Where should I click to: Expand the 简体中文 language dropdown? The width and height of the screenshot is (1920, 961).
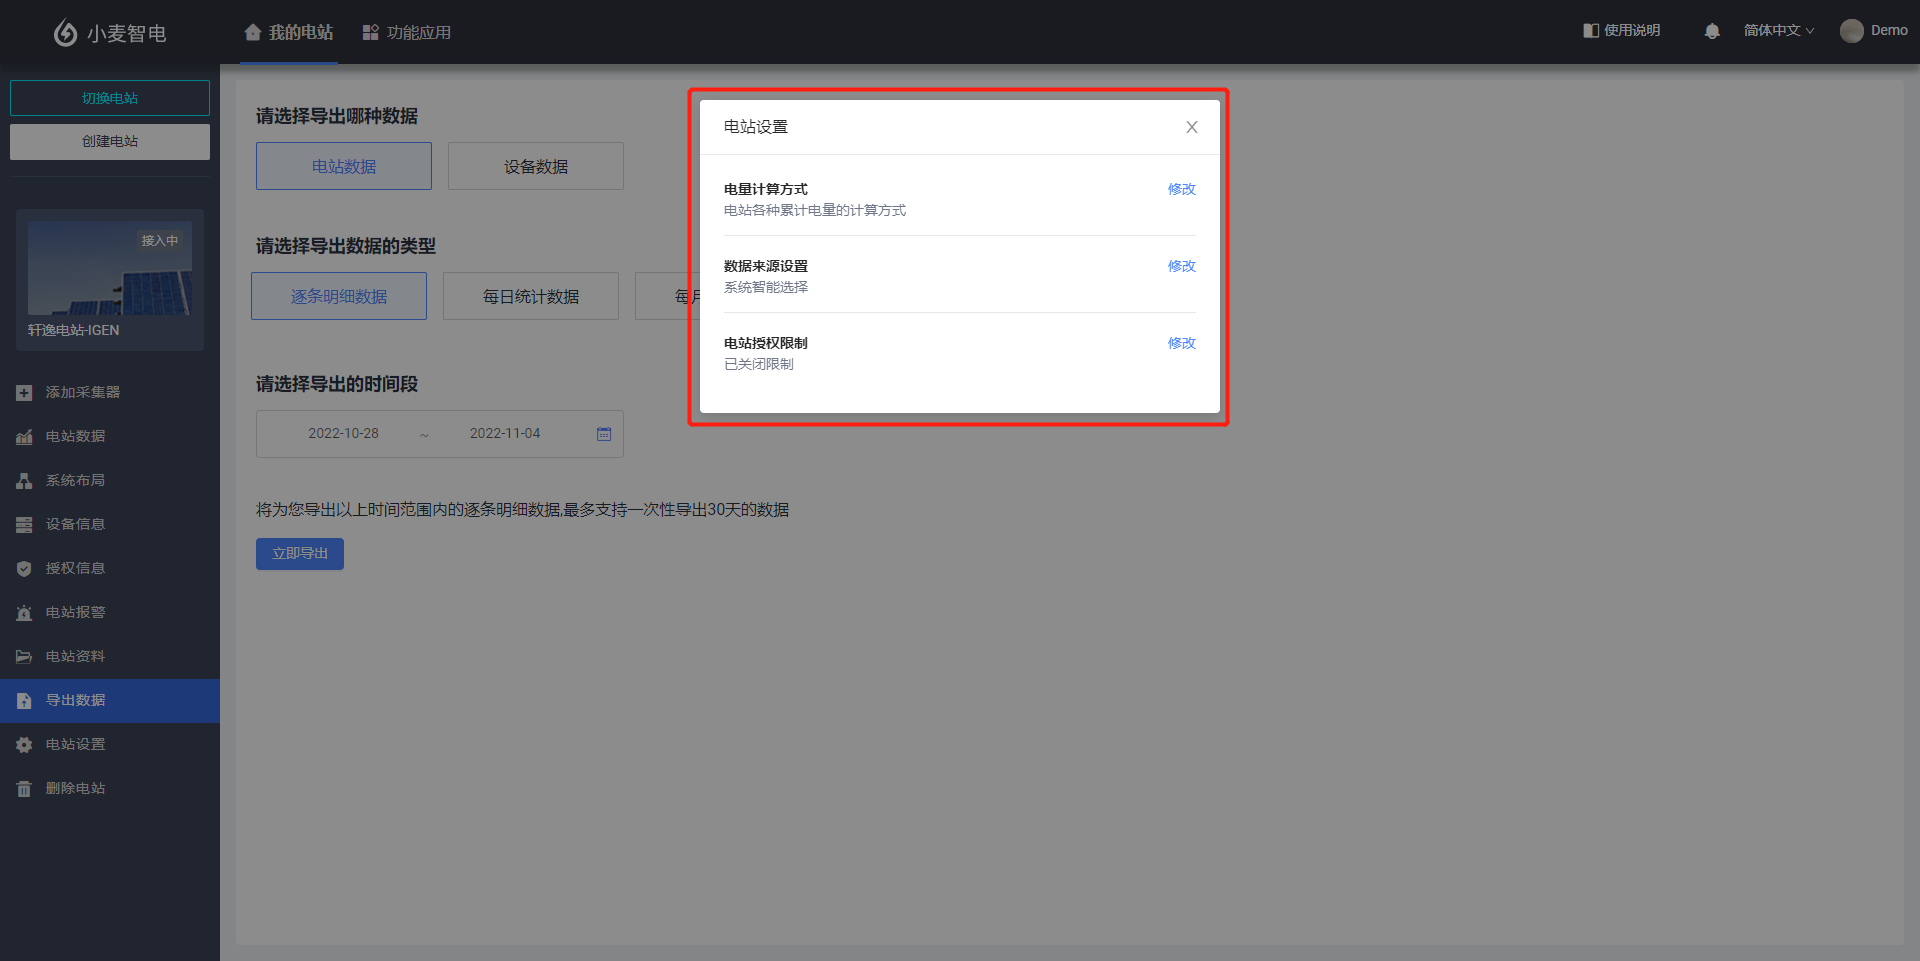click(1778, 31)
